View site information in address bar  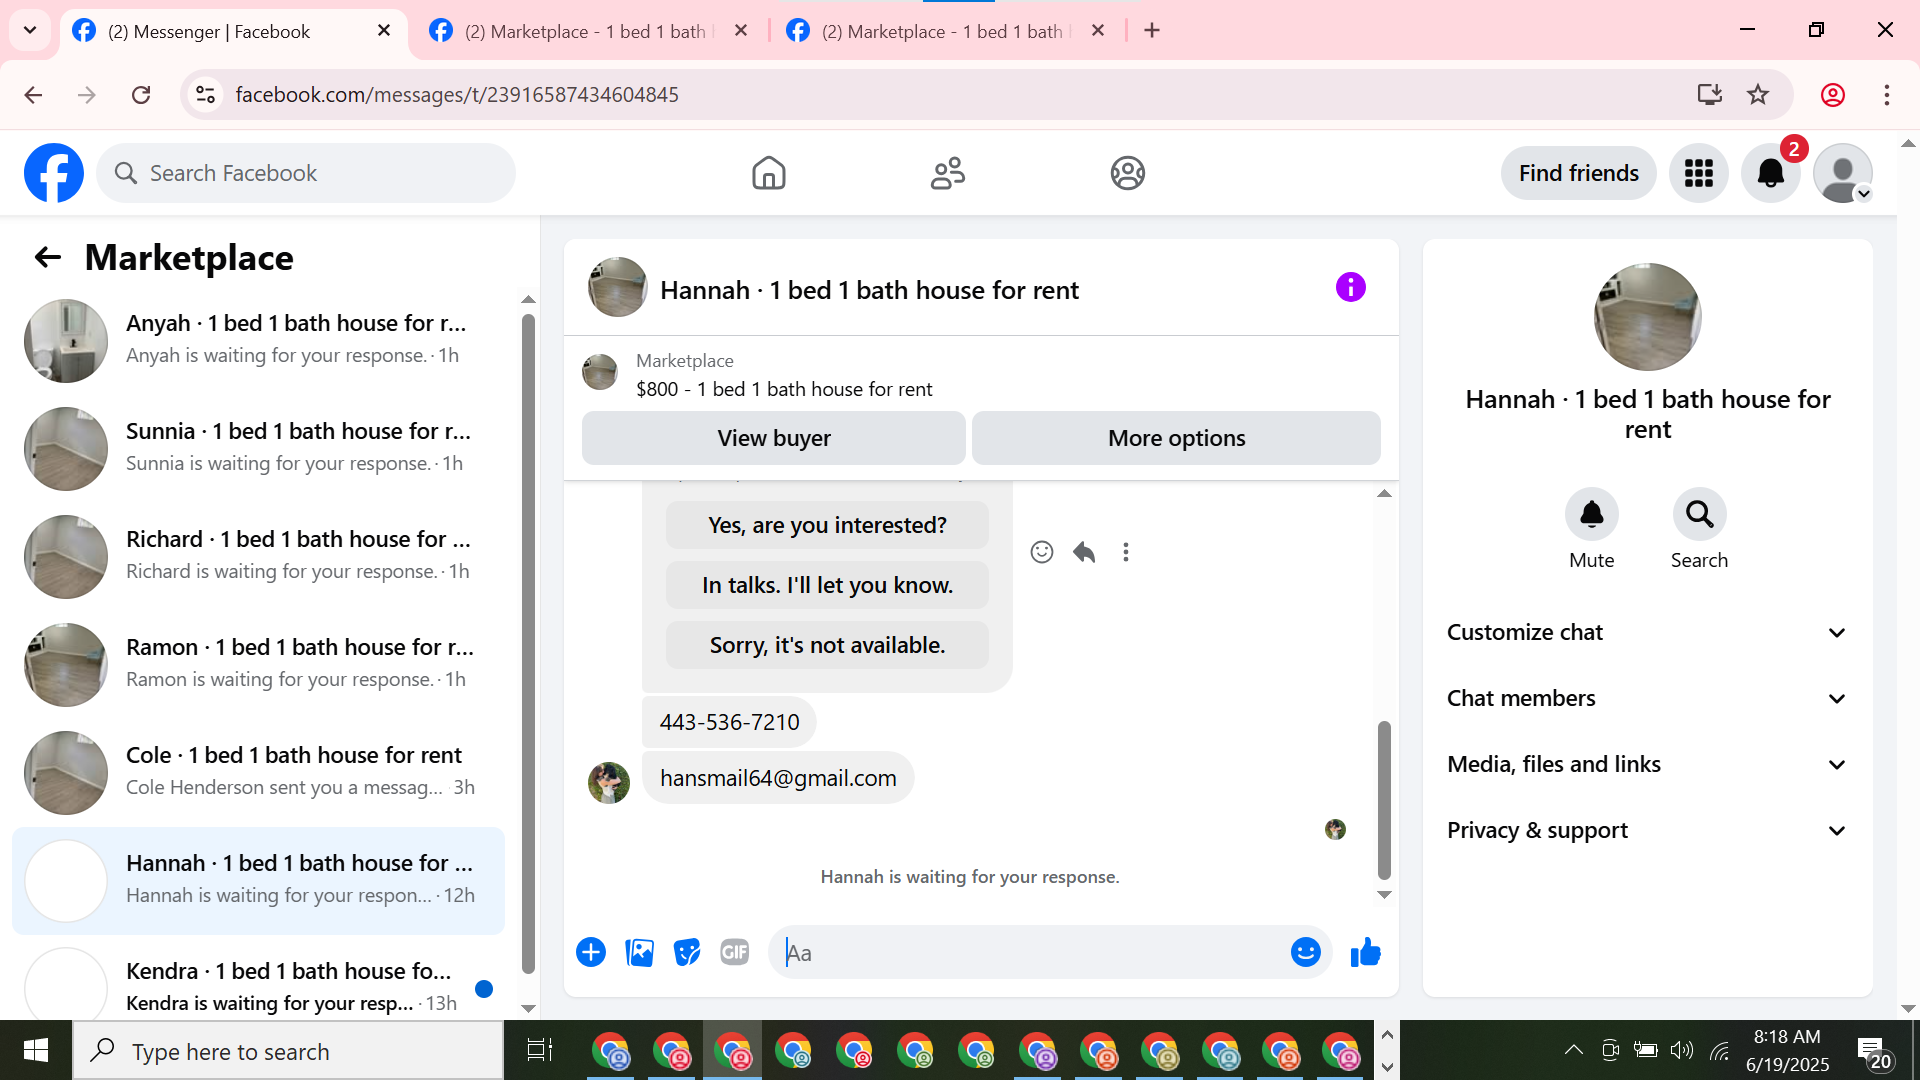[x=205, y=94]
